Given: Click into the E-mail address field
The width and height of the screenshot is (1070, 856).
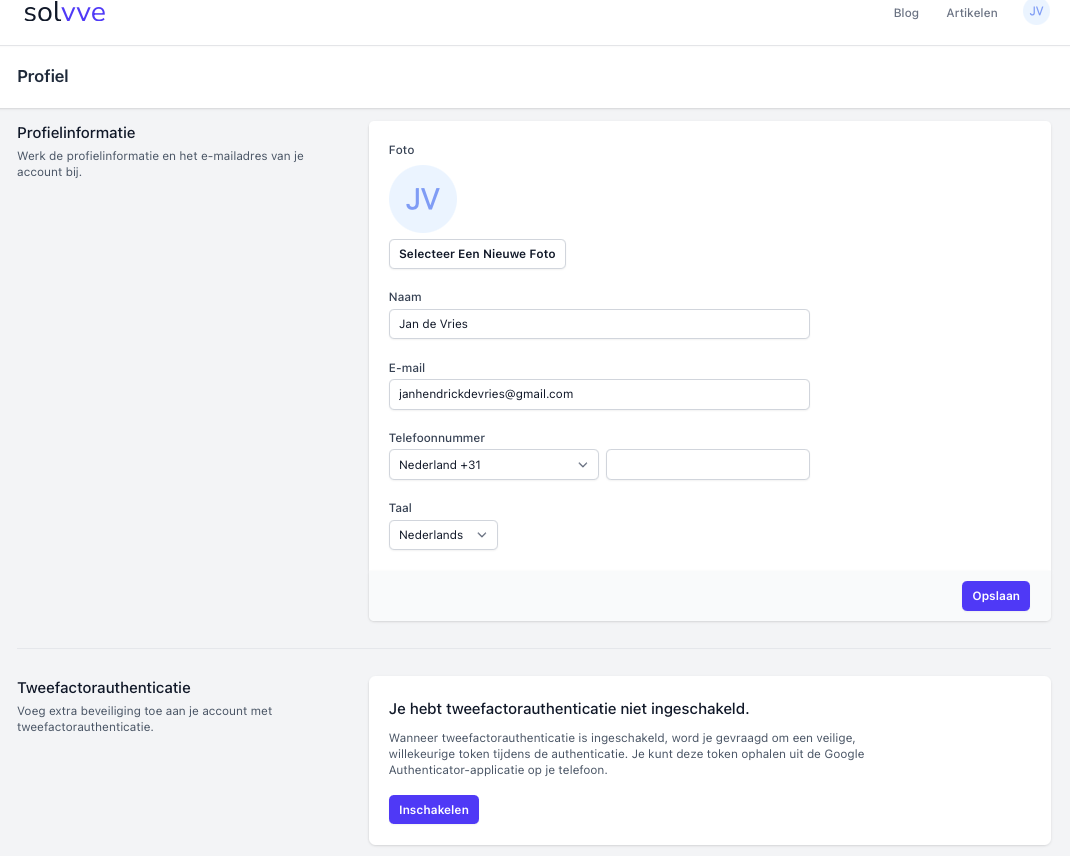Looking at the screenshot, I should coord(598,394).
